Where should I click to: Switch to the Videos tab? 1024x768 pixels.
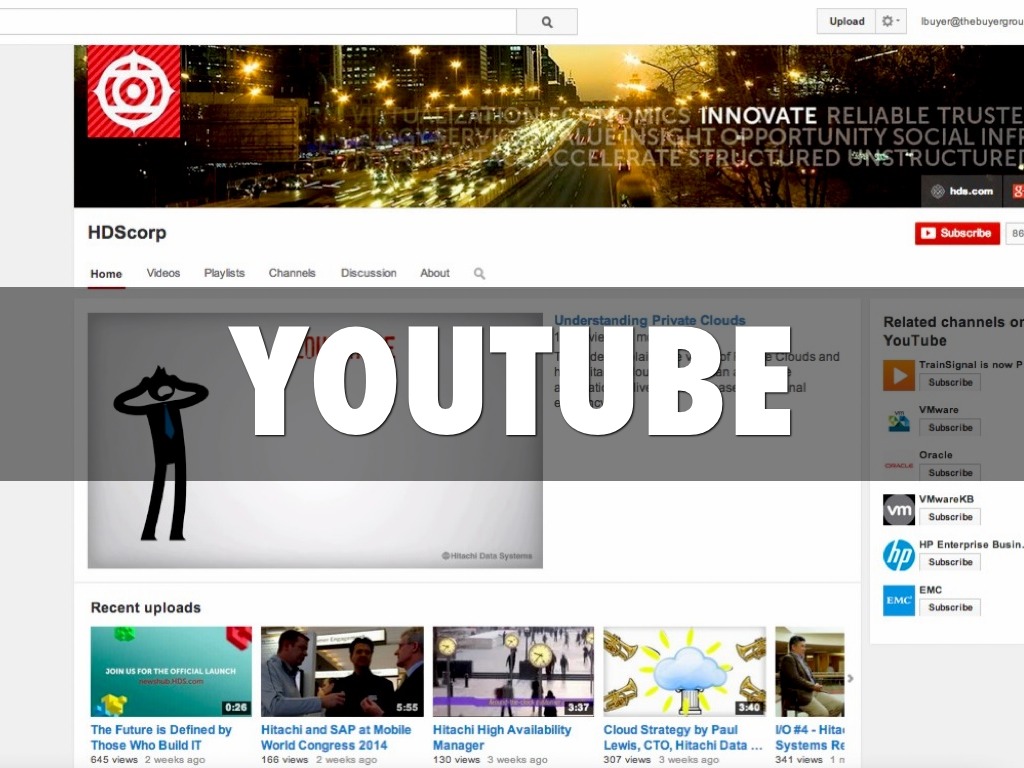pyautogui.click(x=163, y=273)
